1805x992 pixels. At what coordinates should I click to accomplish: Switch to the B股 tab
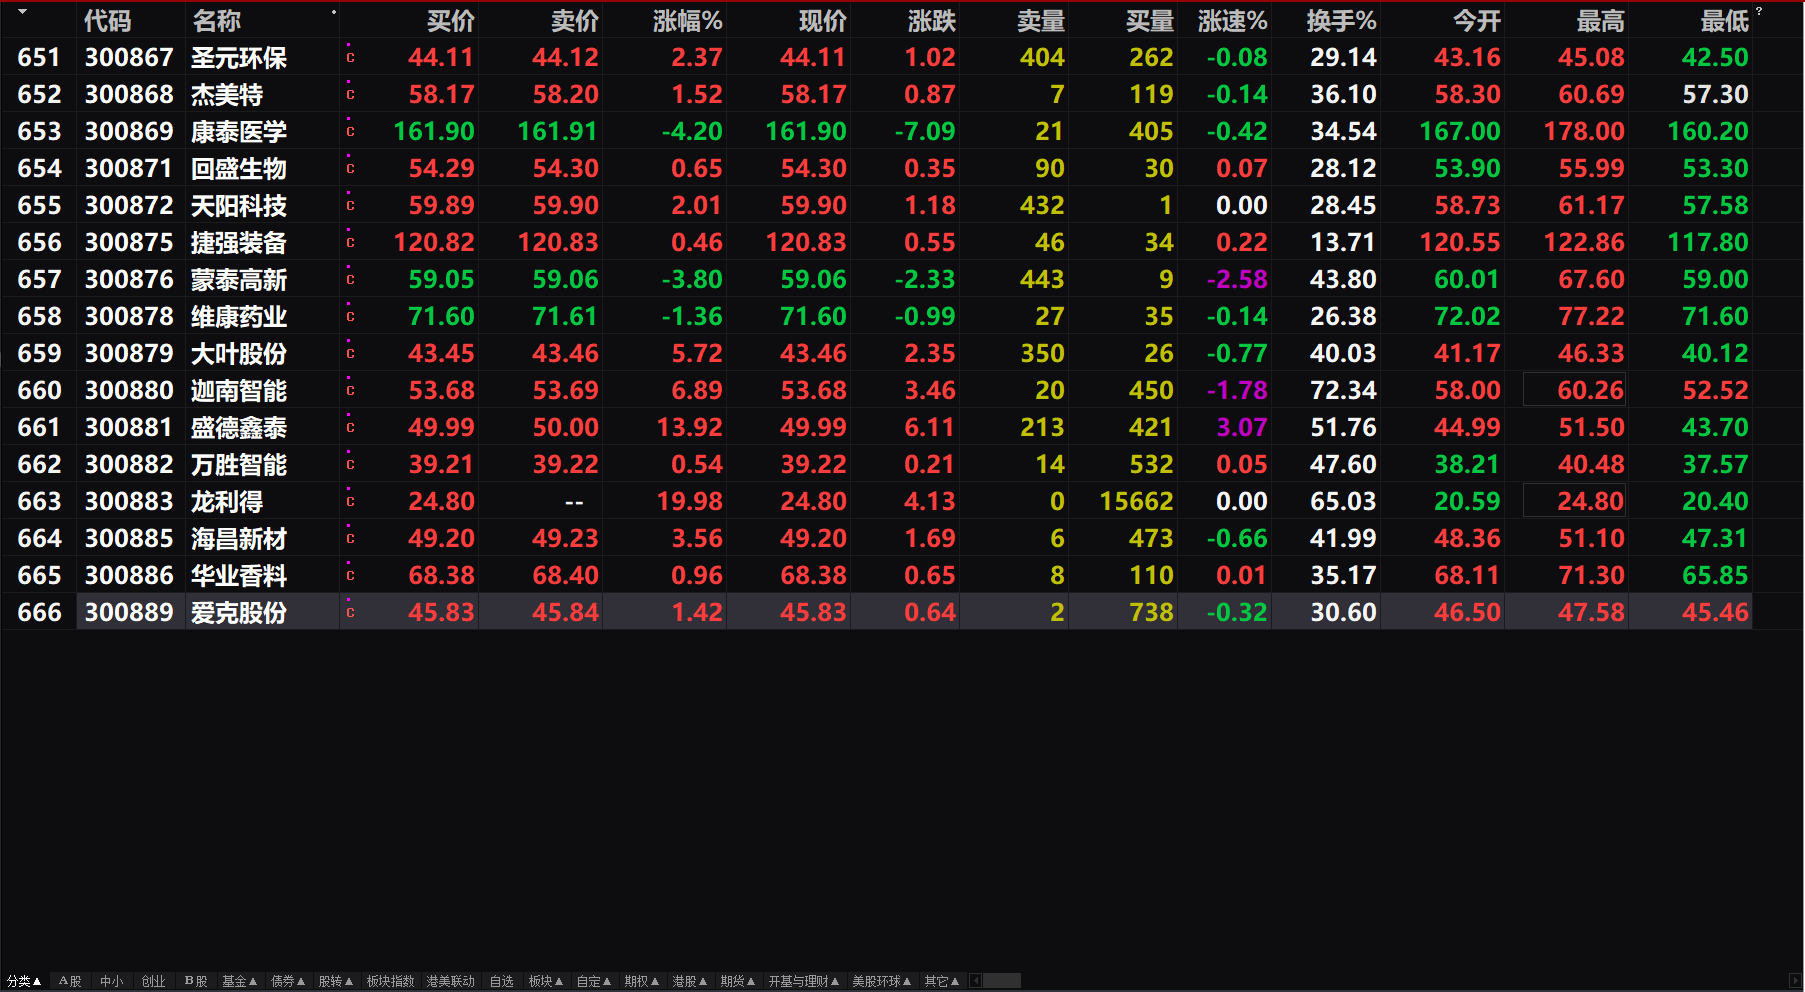click(195, 981)
